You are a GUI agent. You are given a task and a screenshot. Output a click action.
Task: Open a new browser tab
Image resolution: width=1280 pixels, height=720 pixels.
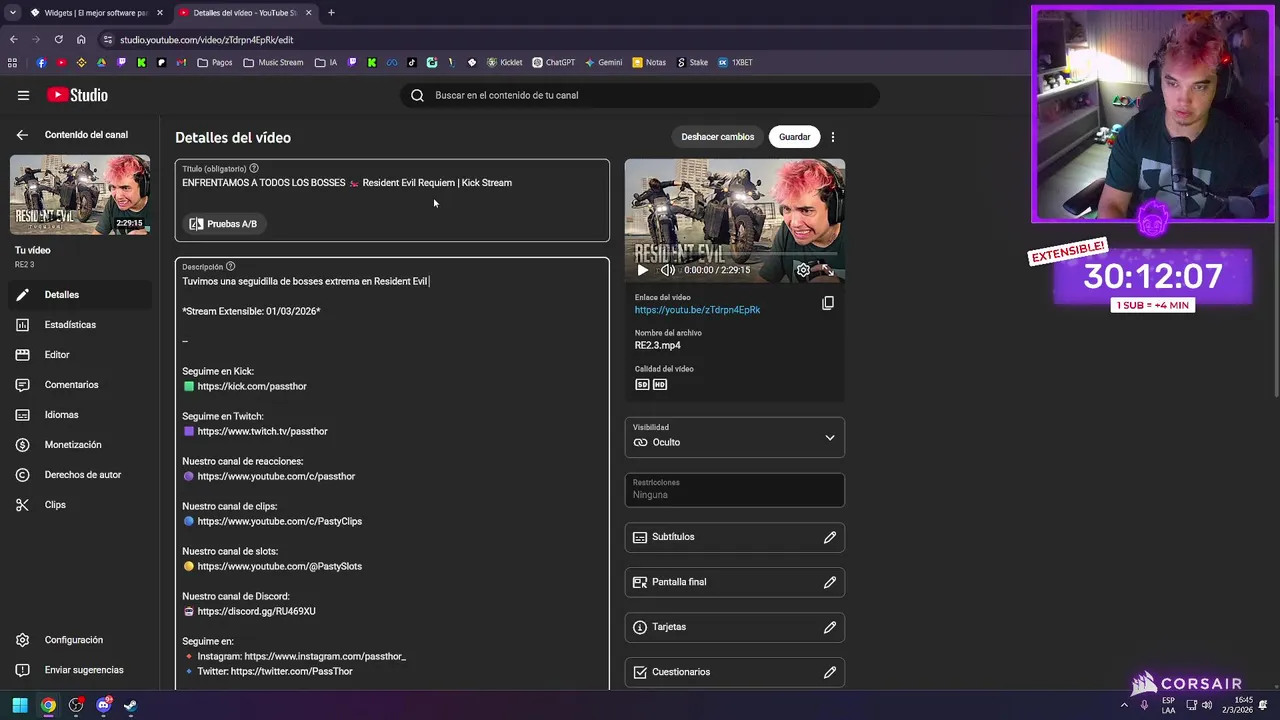(331, 13)
